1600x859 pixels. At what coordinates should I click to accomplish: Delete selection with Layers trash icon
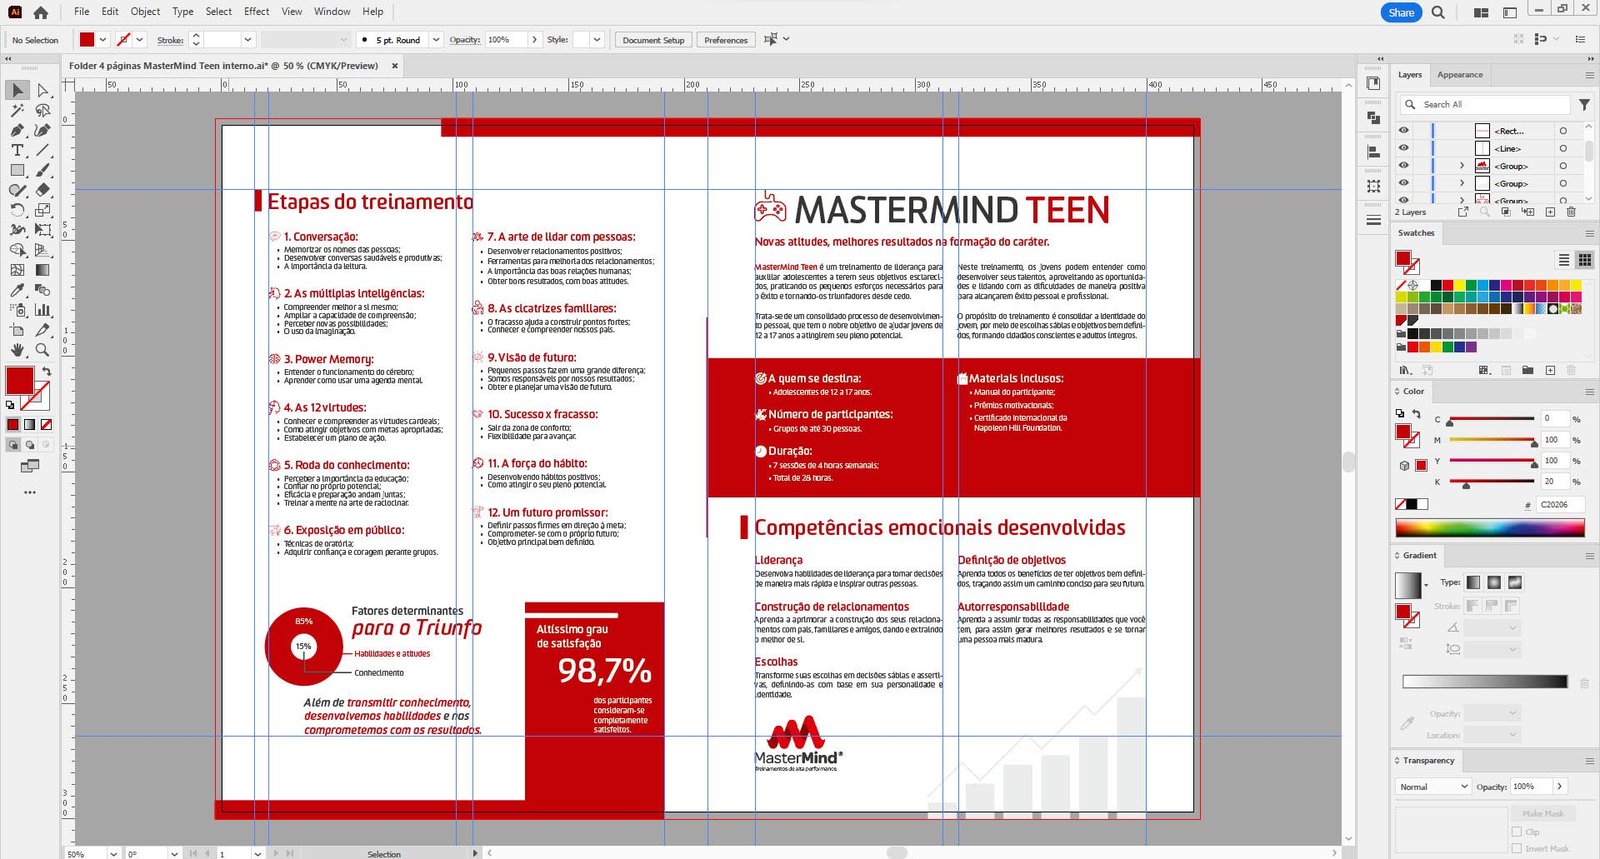pos(1571,212)
